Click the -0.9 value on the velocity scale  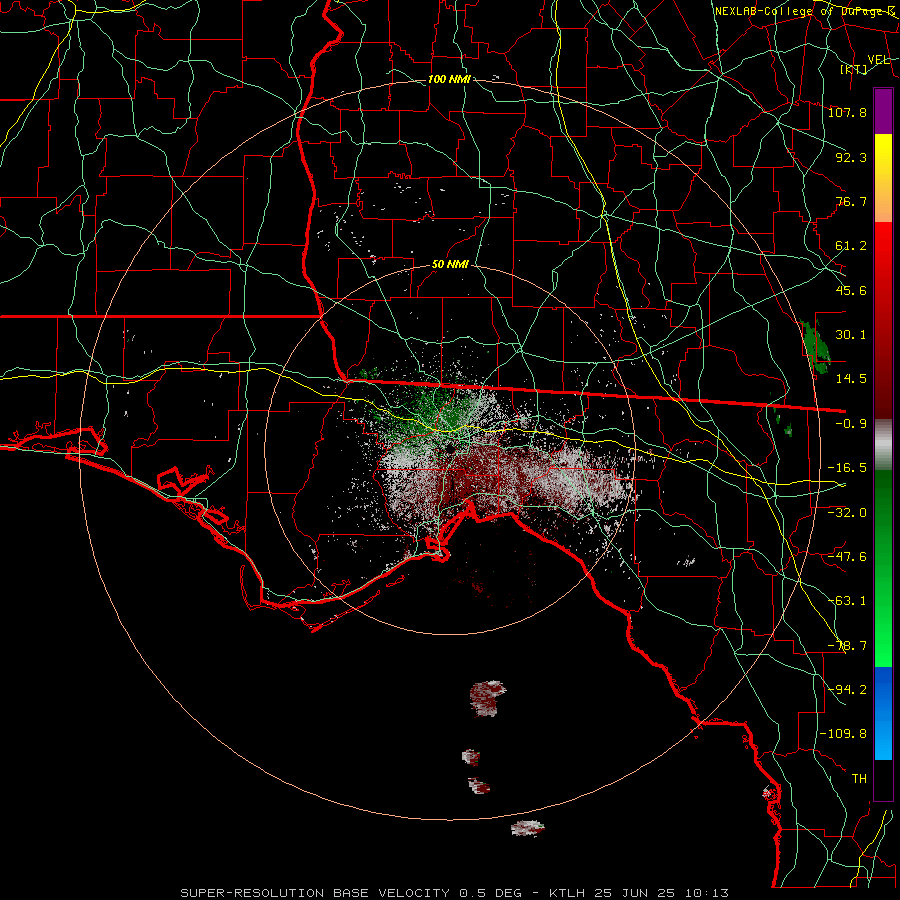(851, 423)
